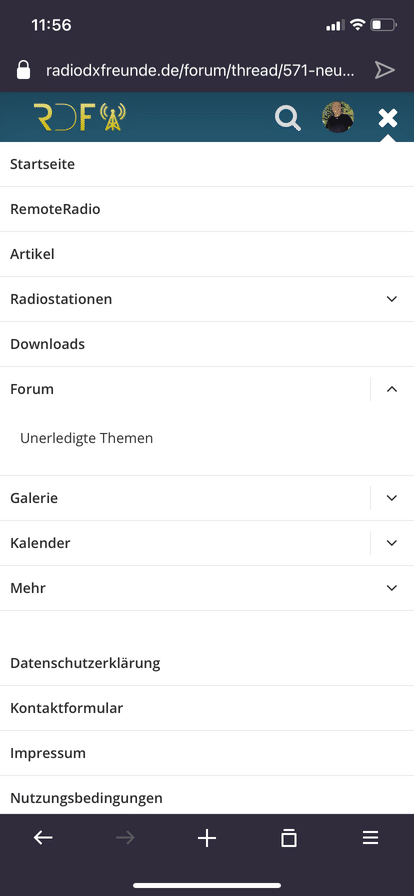Collapse the Forum submenu chevron
The height and width of the screenshot is (896, 414).
pyautogui.click(x=392, y=389)
